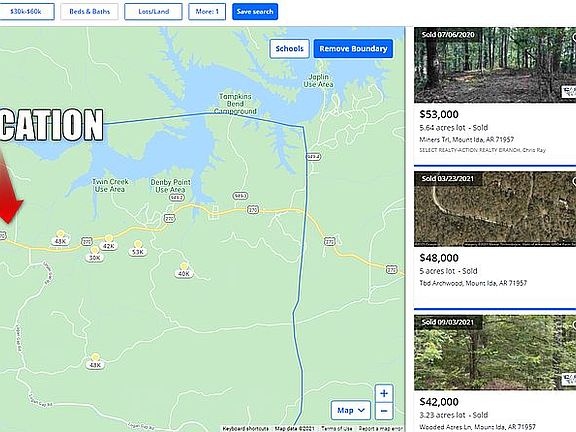The width and height of the screenshot is (576, 432).
Task: Open the $42,000 Wooded Acres listing photo
Action: (495, 352)
